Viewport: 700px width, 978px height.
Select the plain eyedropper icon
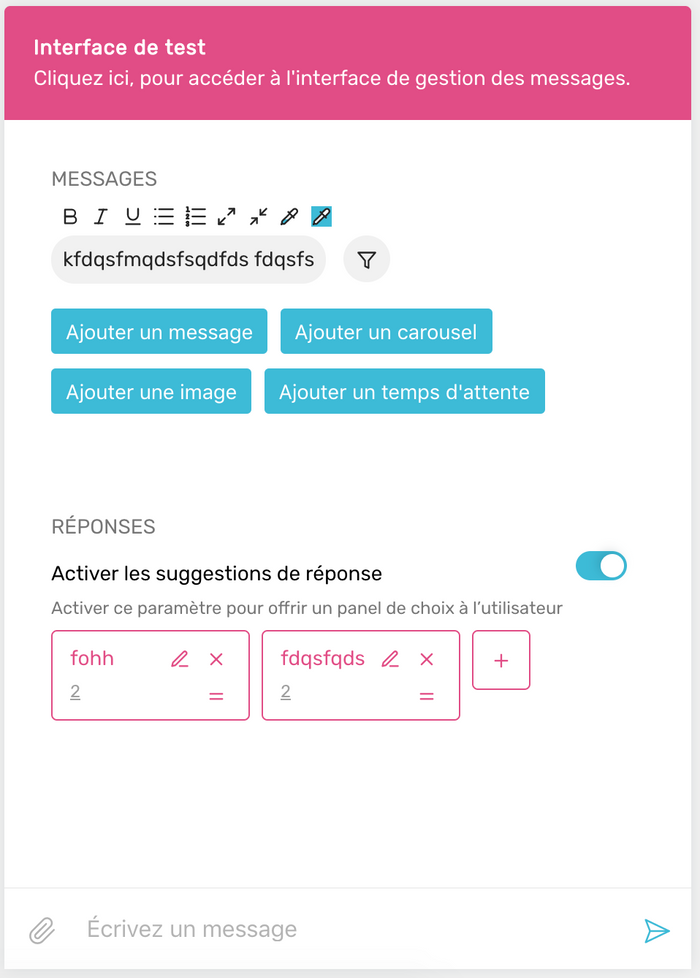[289, 216]
